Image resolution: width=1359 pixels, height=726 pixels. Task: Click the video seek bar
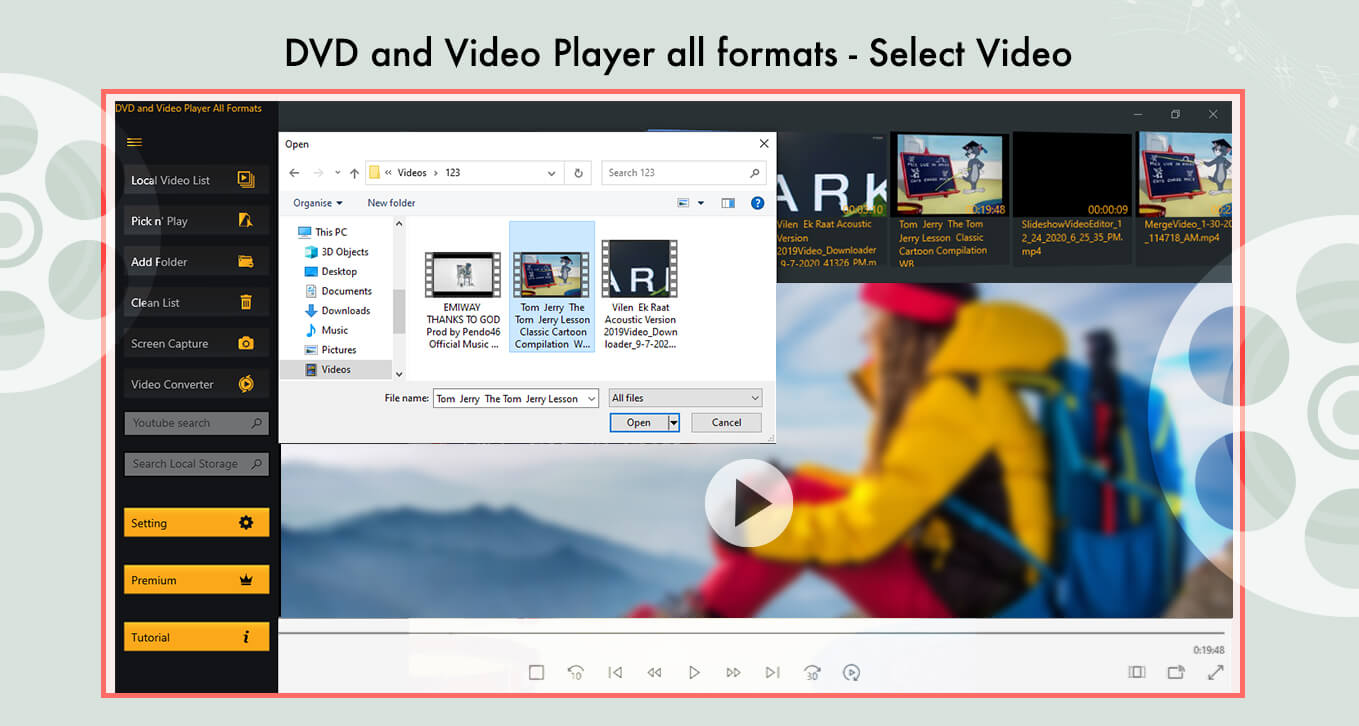[x=752, y=633]
